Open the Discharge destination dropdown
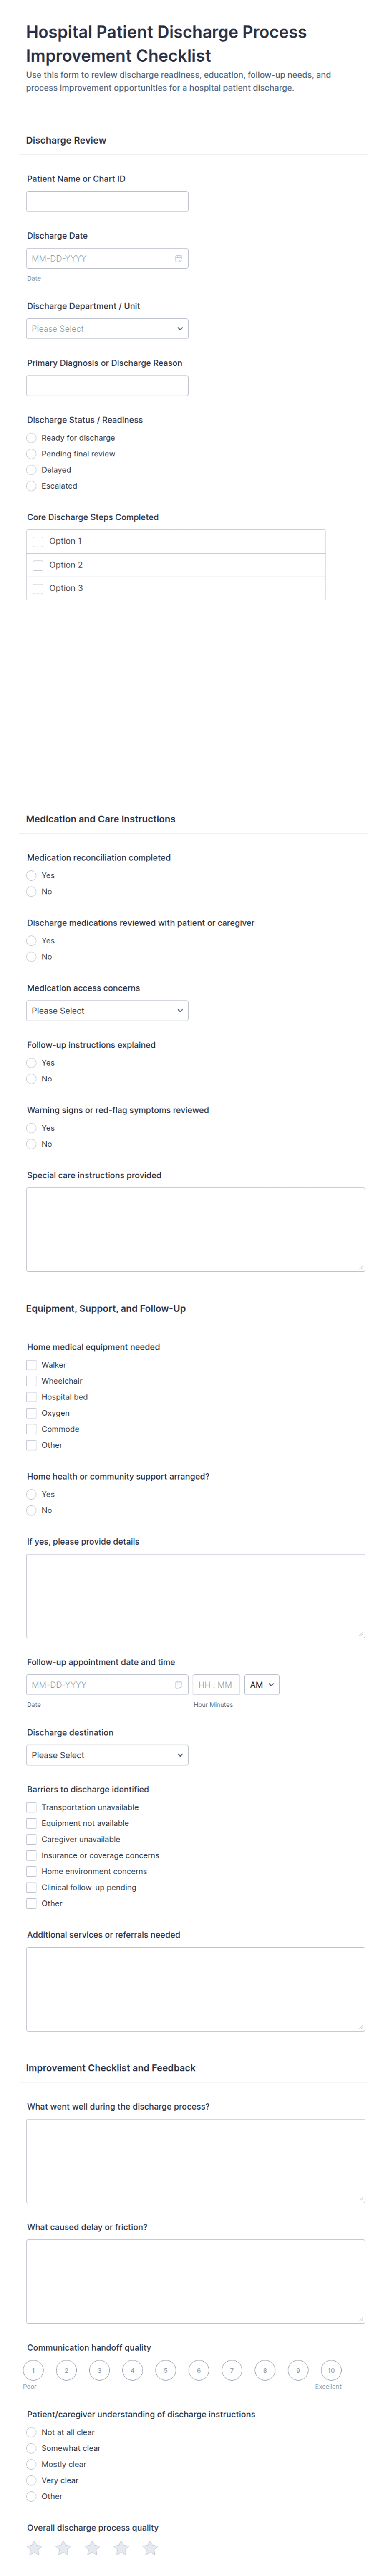 click(x=107, y=1754)
